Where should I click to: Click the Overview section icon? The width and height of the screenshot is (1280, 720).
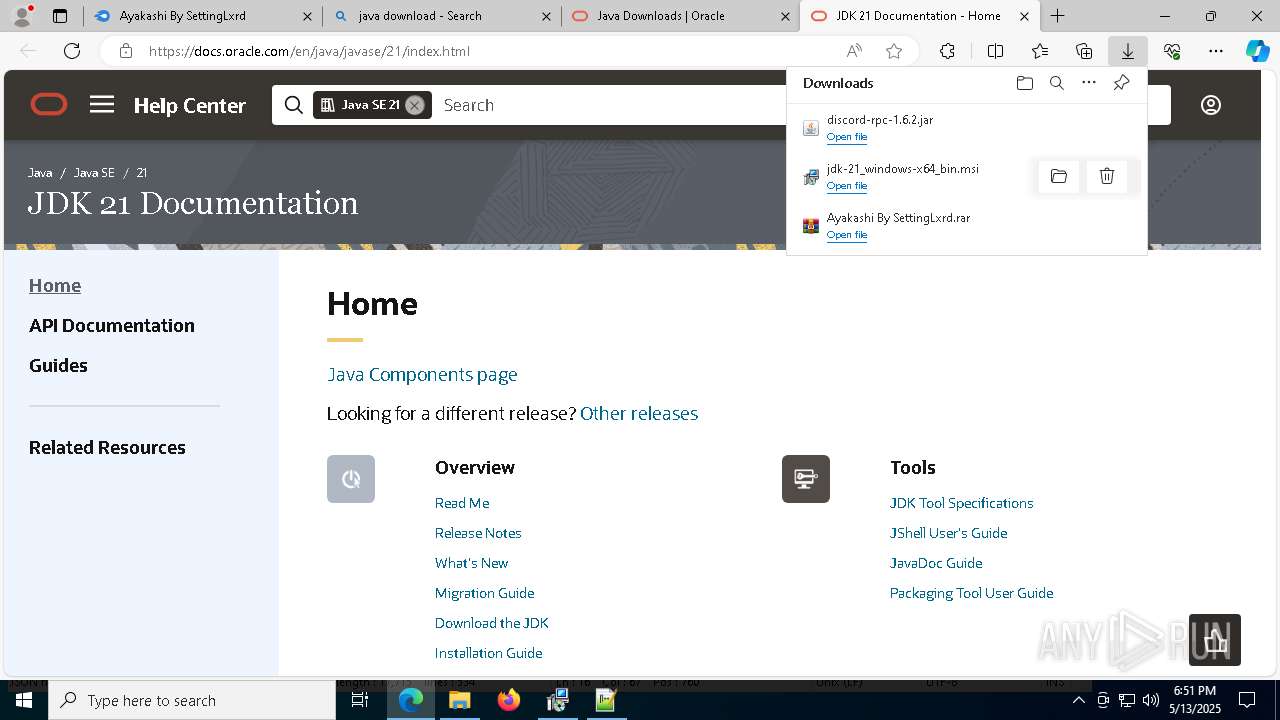(351, 479)
